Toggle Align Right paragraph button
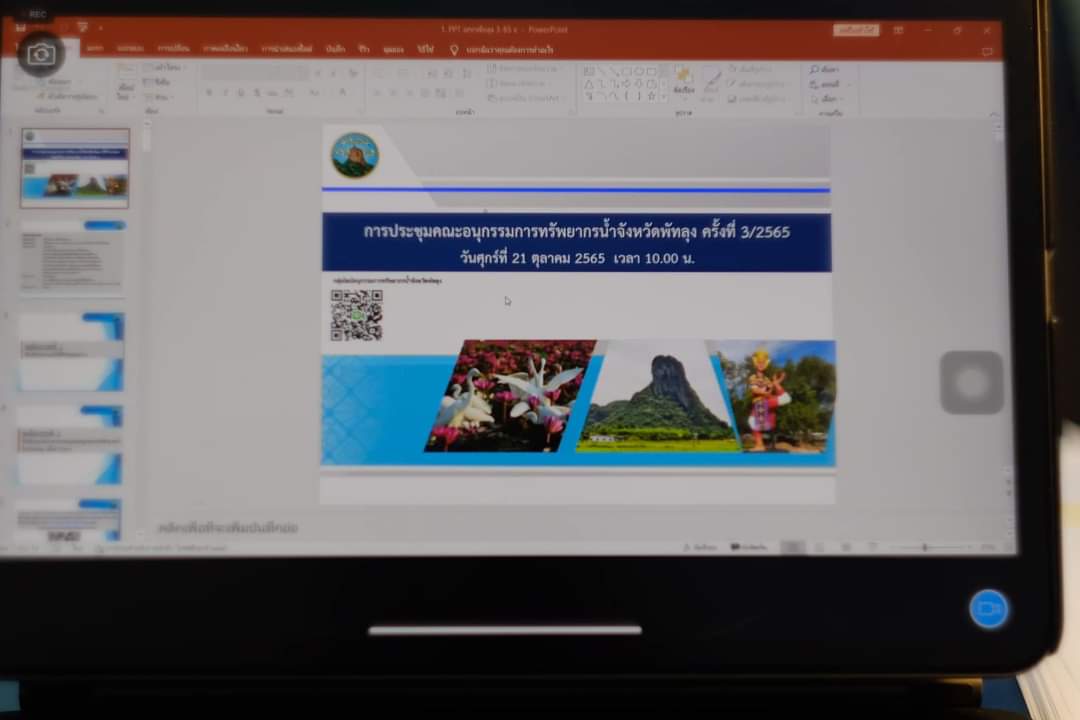Screen dimensions: 1080x720 pyautogui.click(x=409, y=92)
